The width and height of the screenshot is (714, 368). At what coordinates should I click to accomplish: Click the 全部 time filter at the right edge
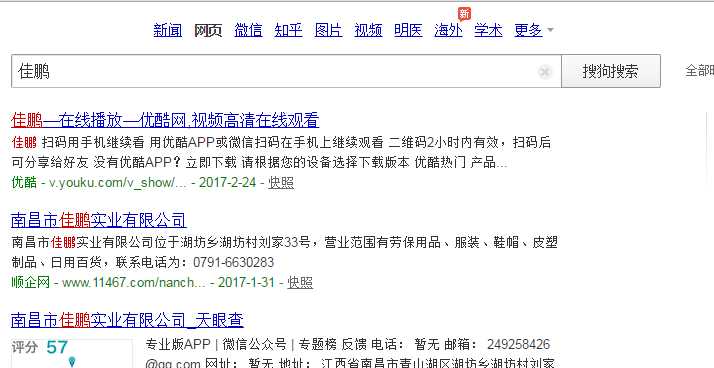pyautogui.click(x=699, y=71)
